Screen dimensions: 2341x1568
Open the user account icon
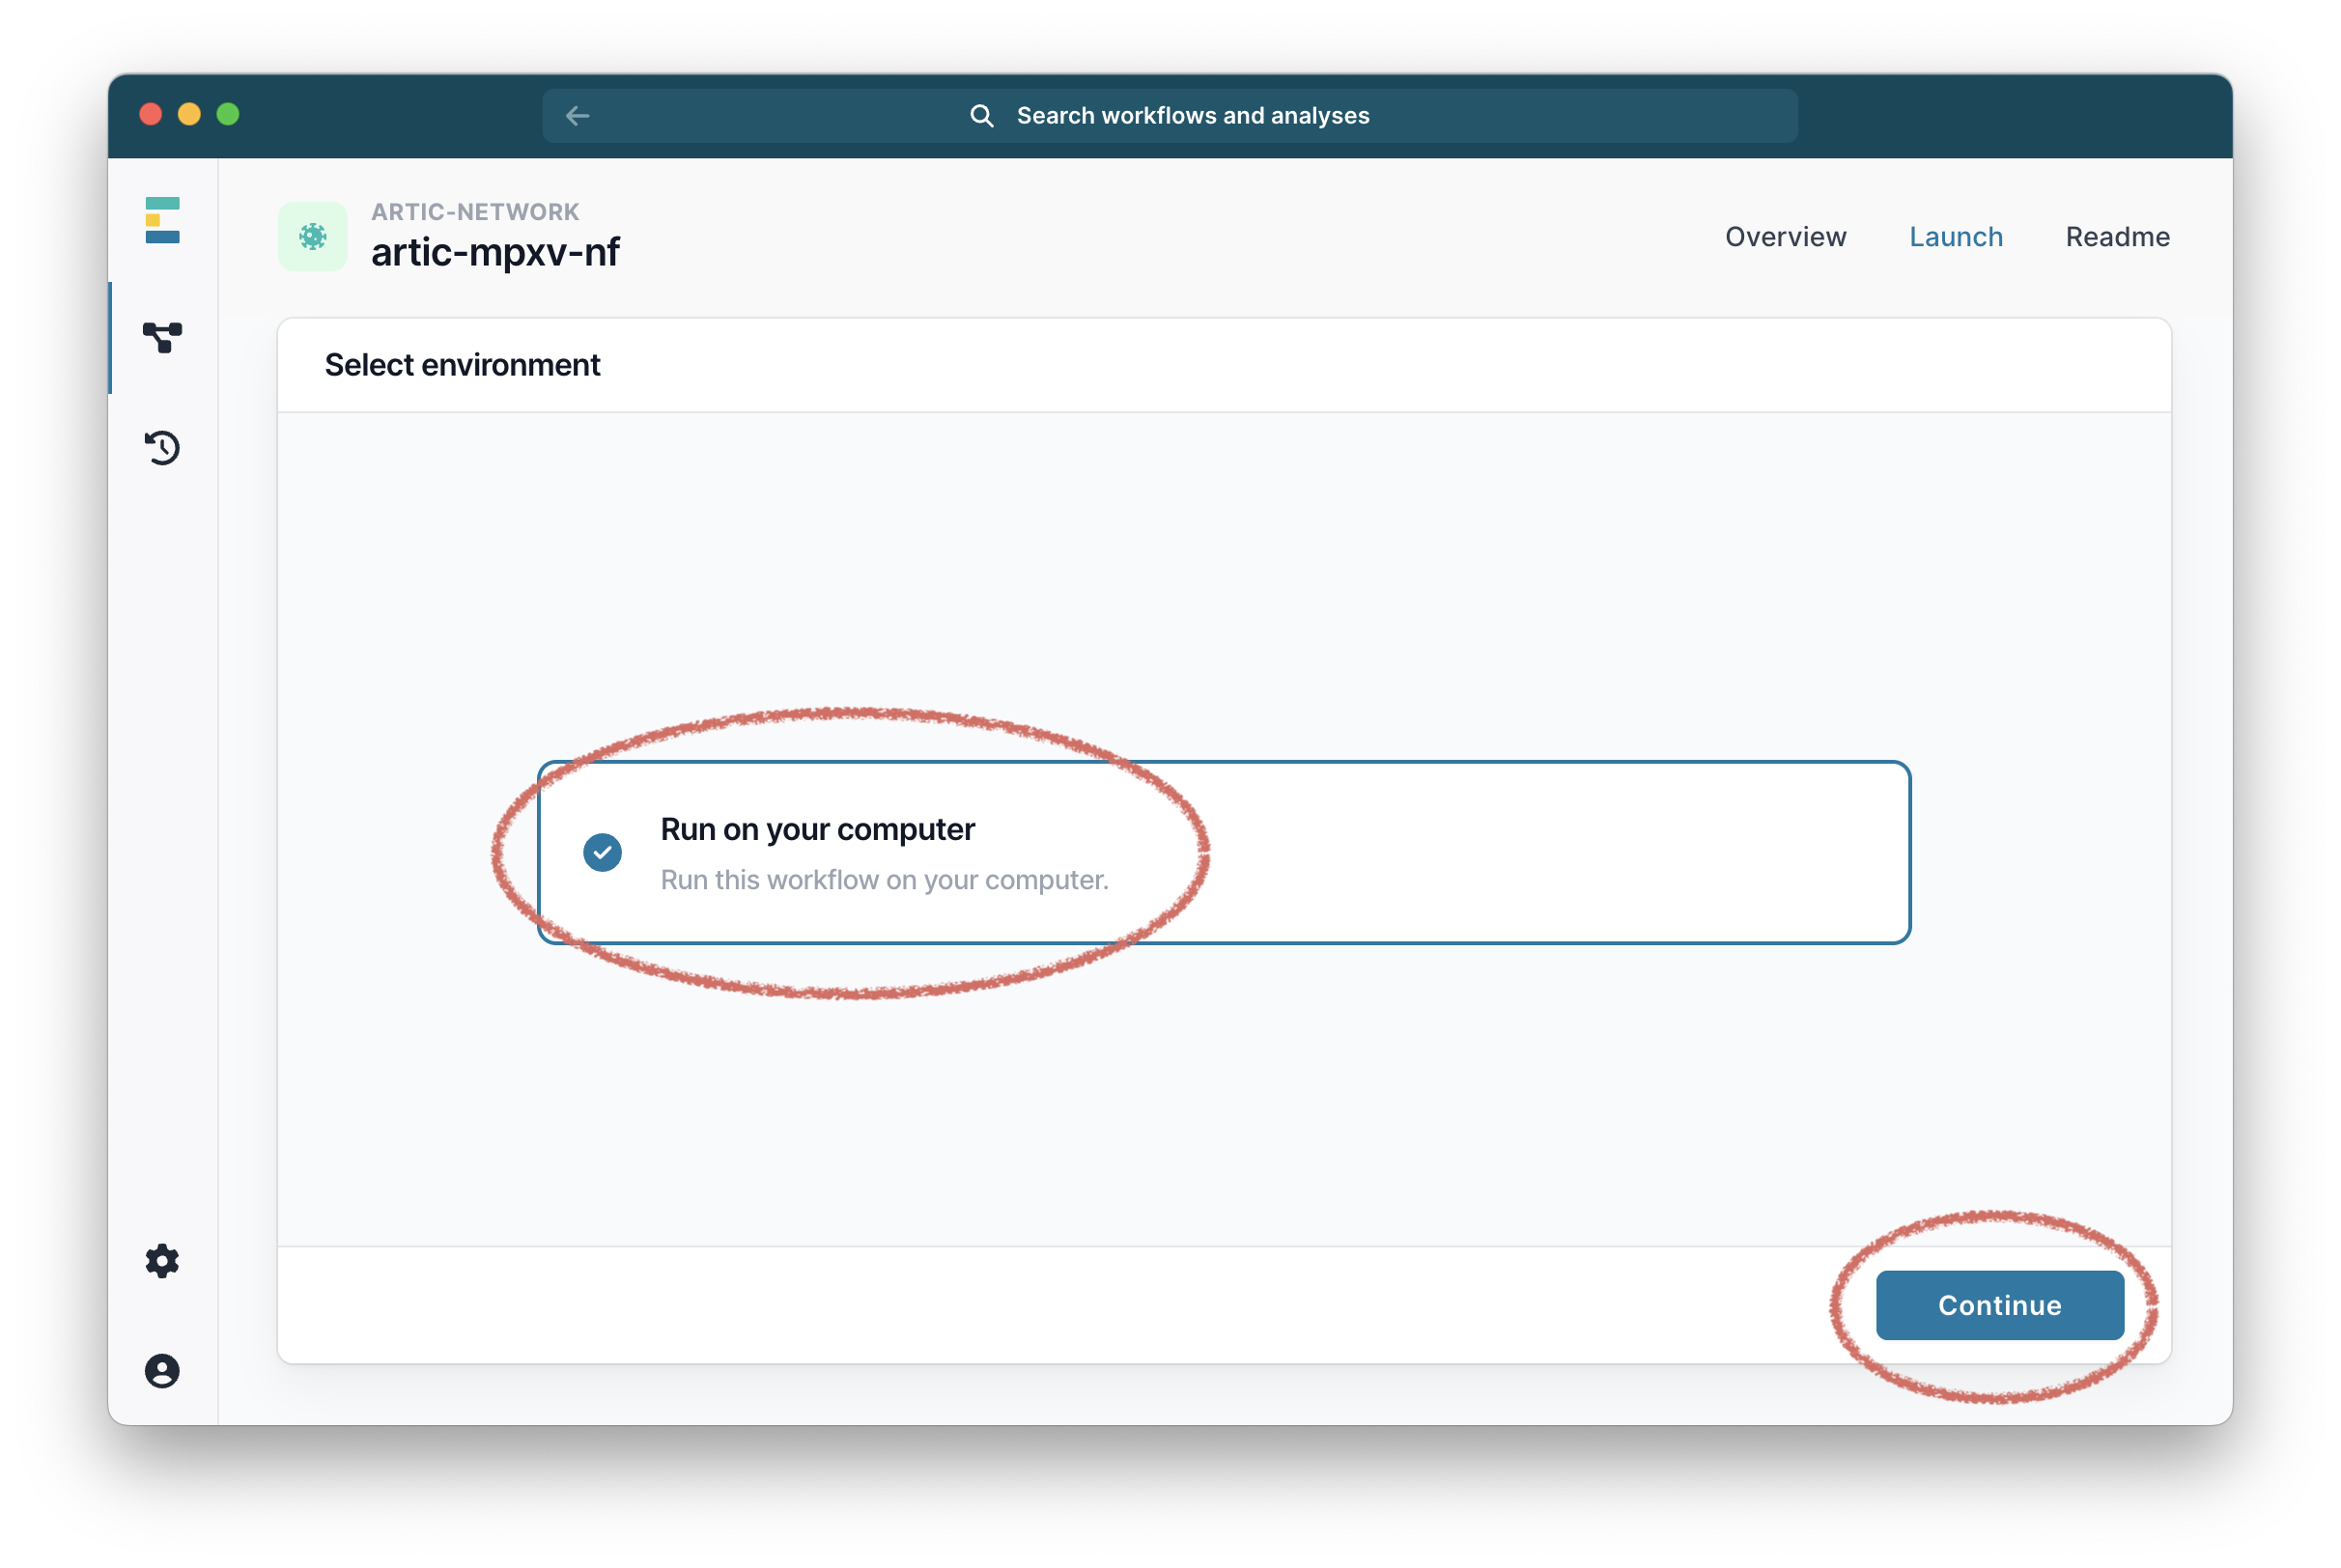point(162,1370)
